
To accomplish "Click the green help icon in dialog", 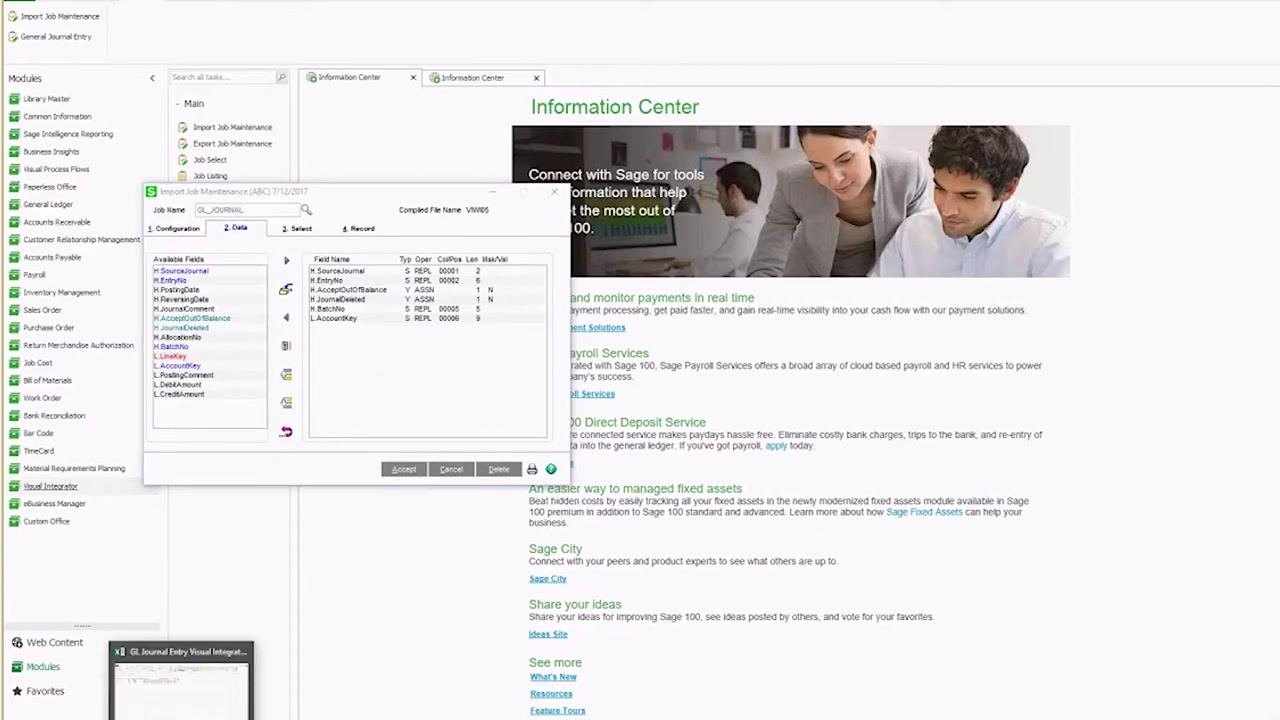I will point(551,469).
